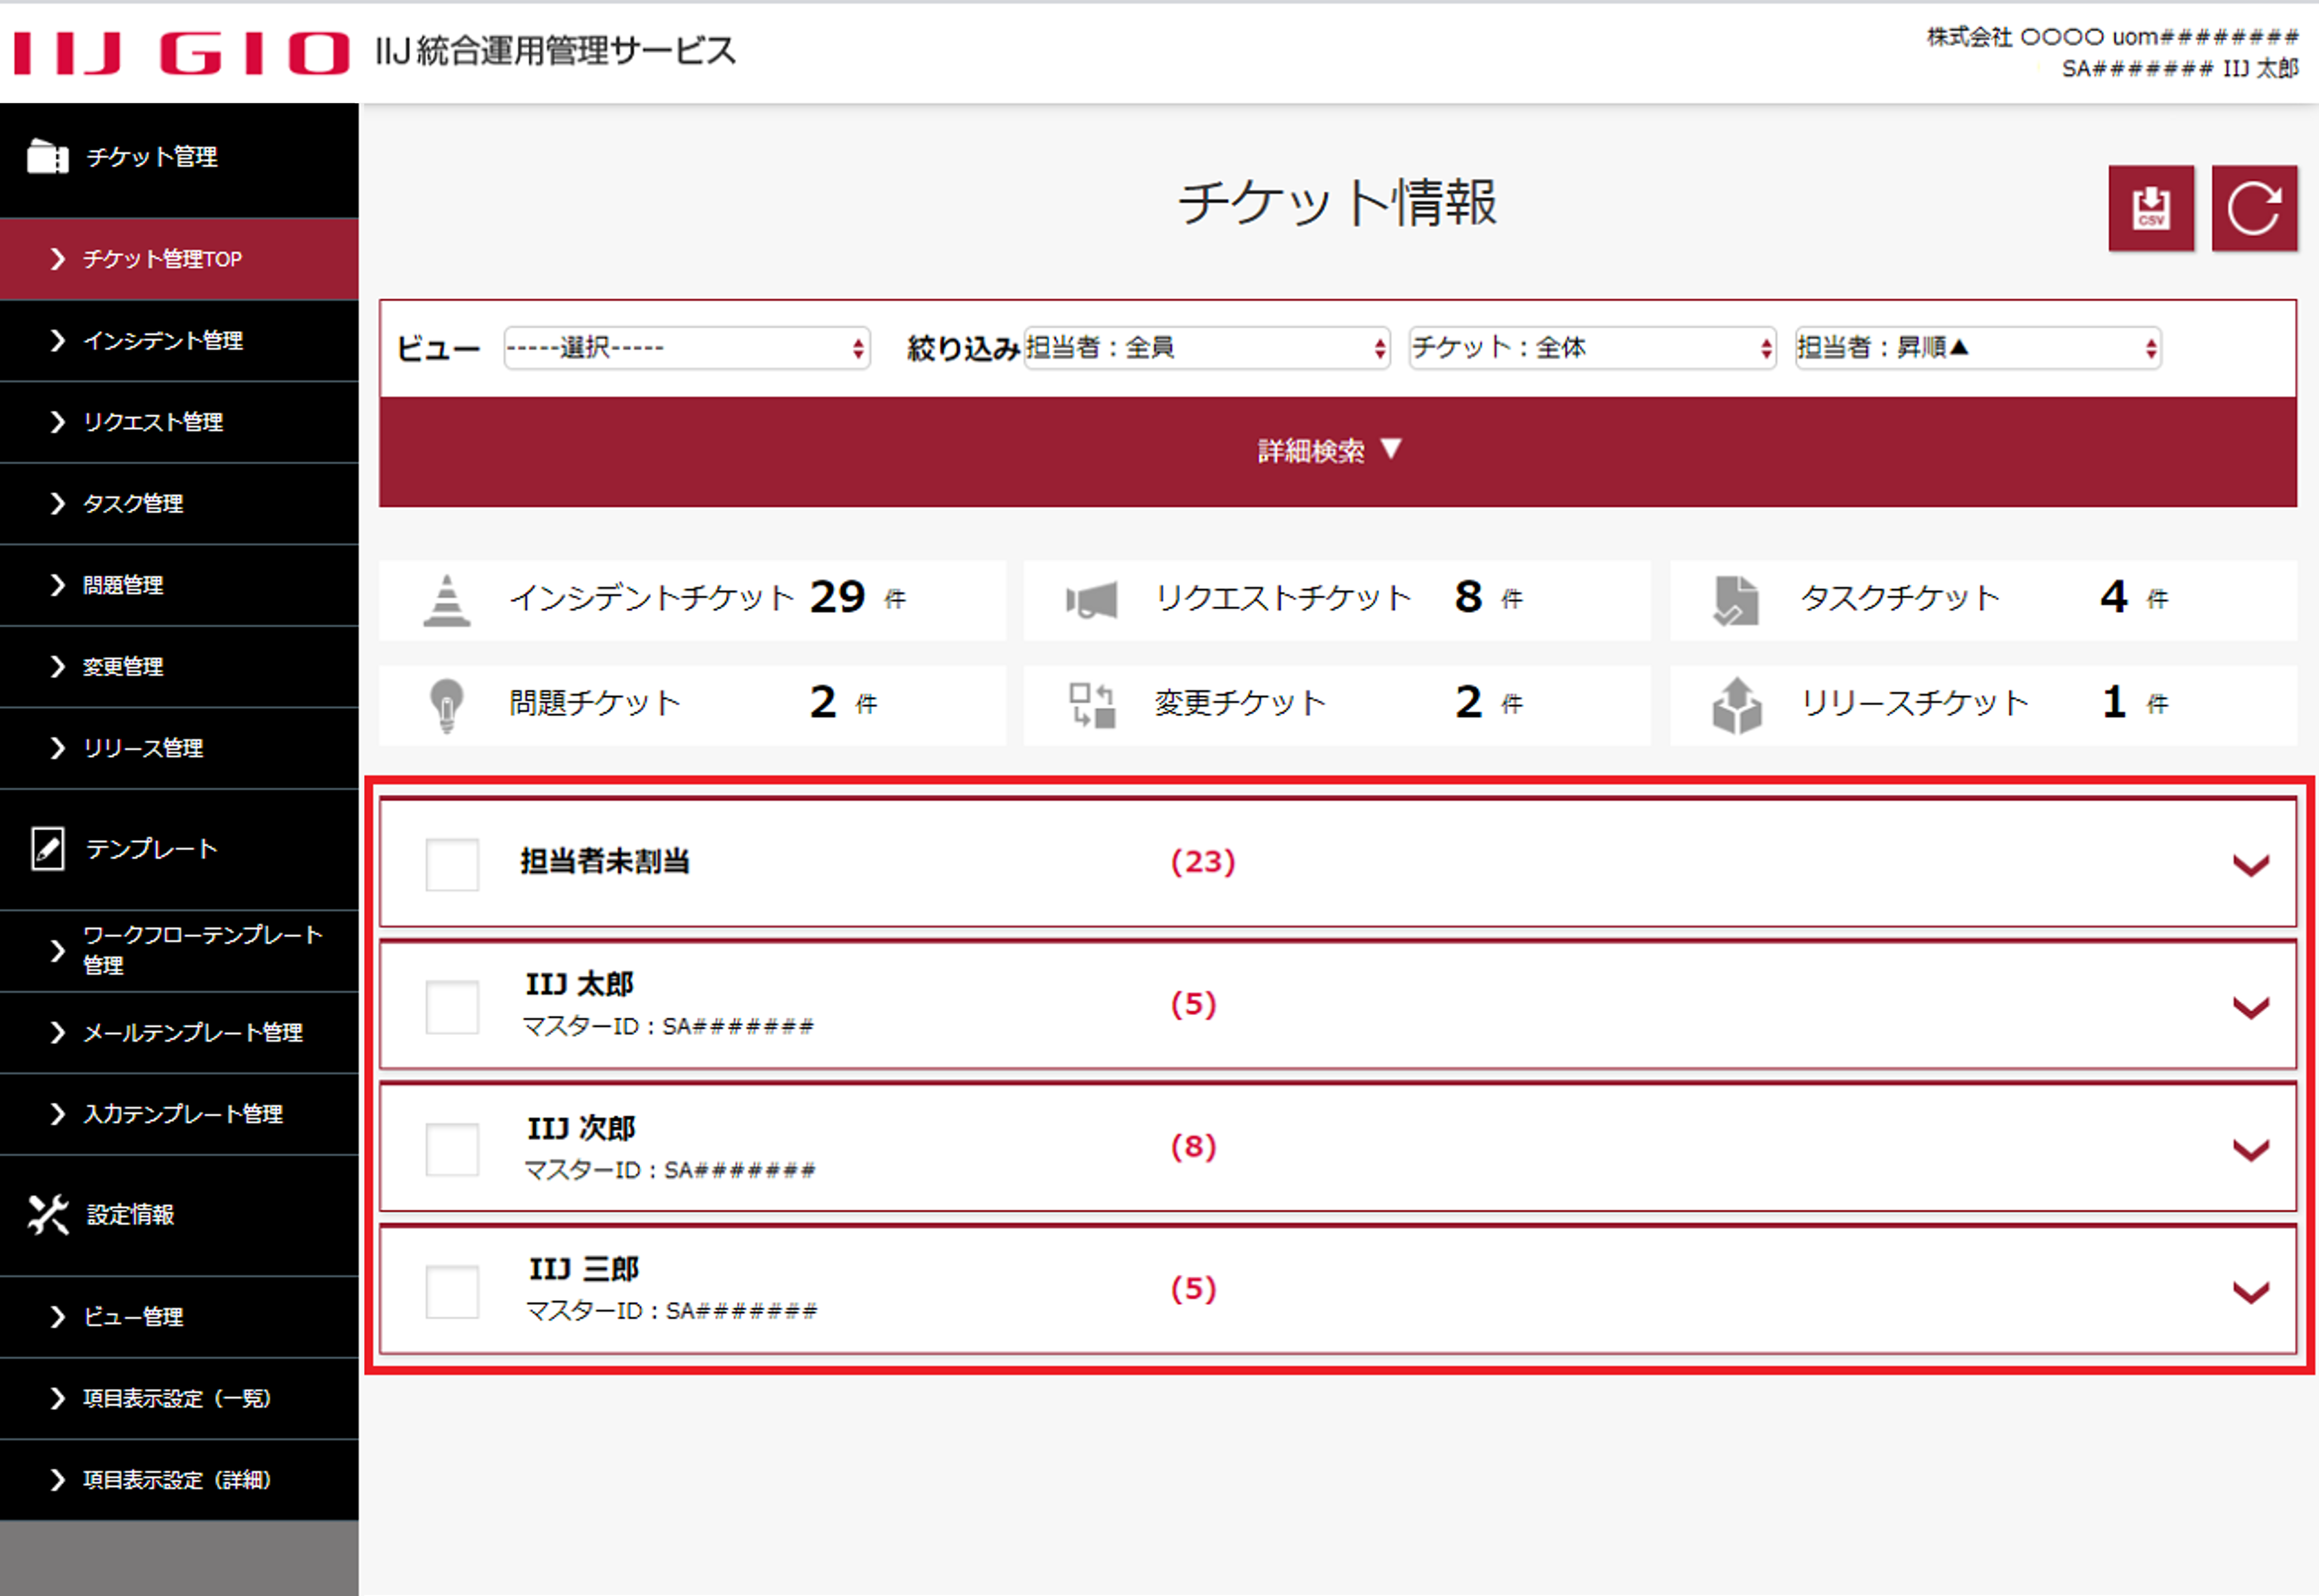Image resolution: width=2319 pixels, height=1596 pixels.
Task: Open 項目表示設定（詳細） in sidebar
Action: [x=179, y=1480]
